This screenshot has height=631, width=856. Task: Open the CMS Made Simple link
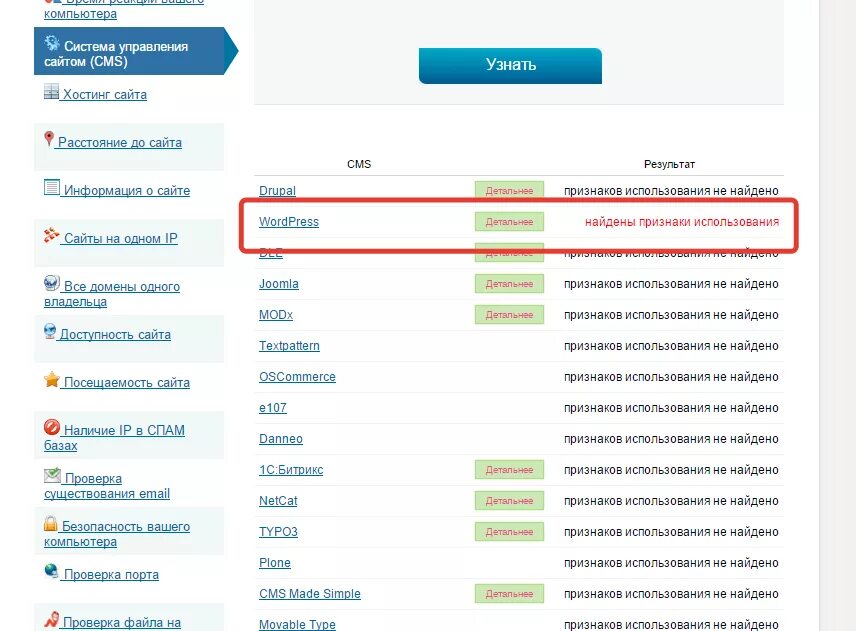310,594
